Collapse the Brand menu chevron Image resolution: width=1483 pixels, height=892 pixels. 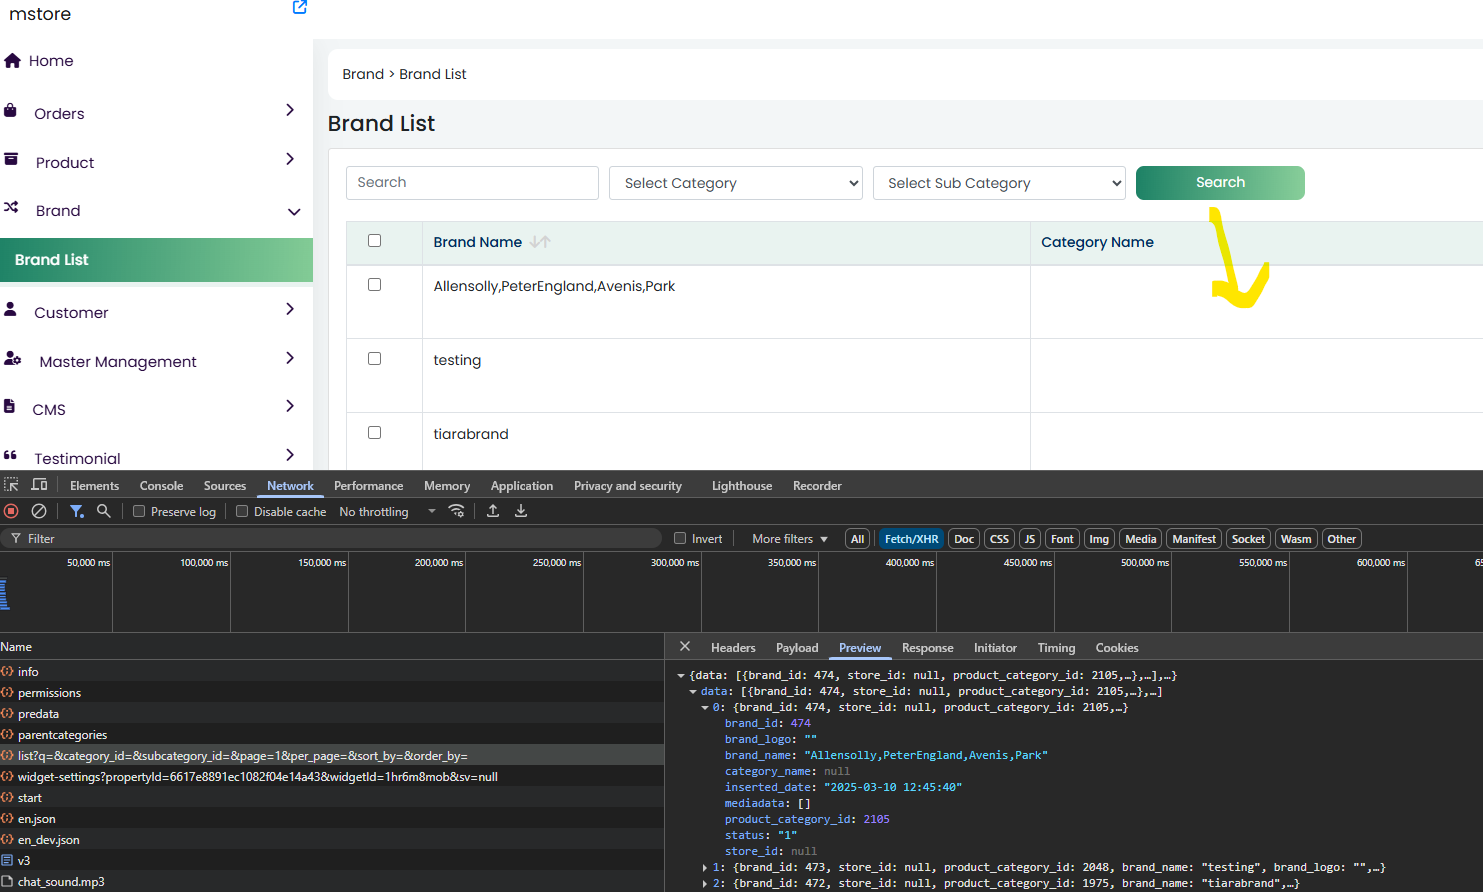(294, 211)
